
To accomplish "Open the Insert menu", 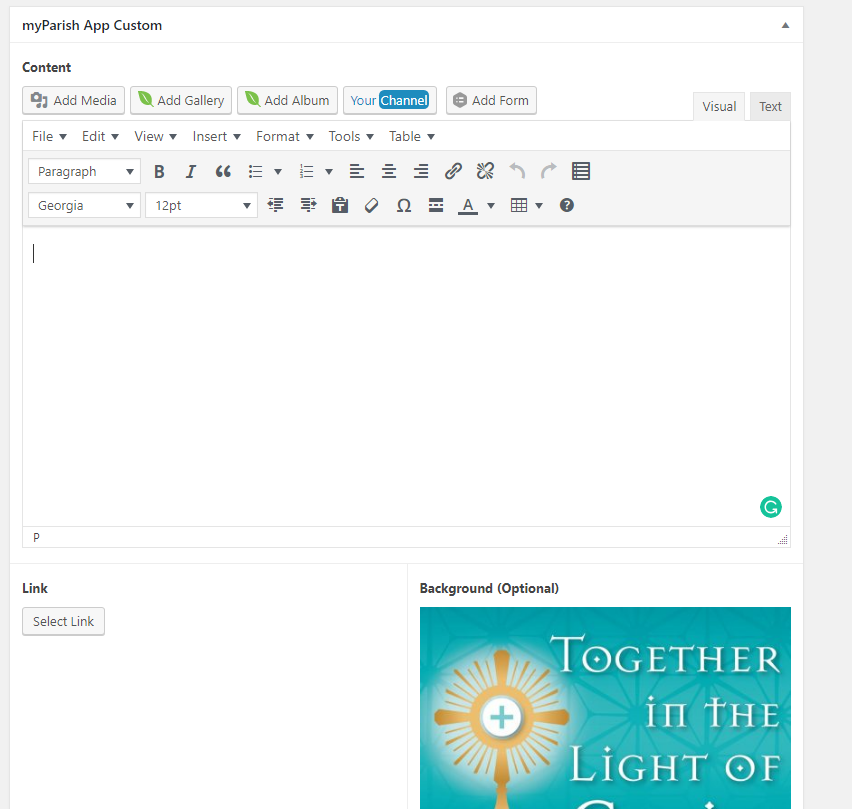I will click(x=216, y=136).
